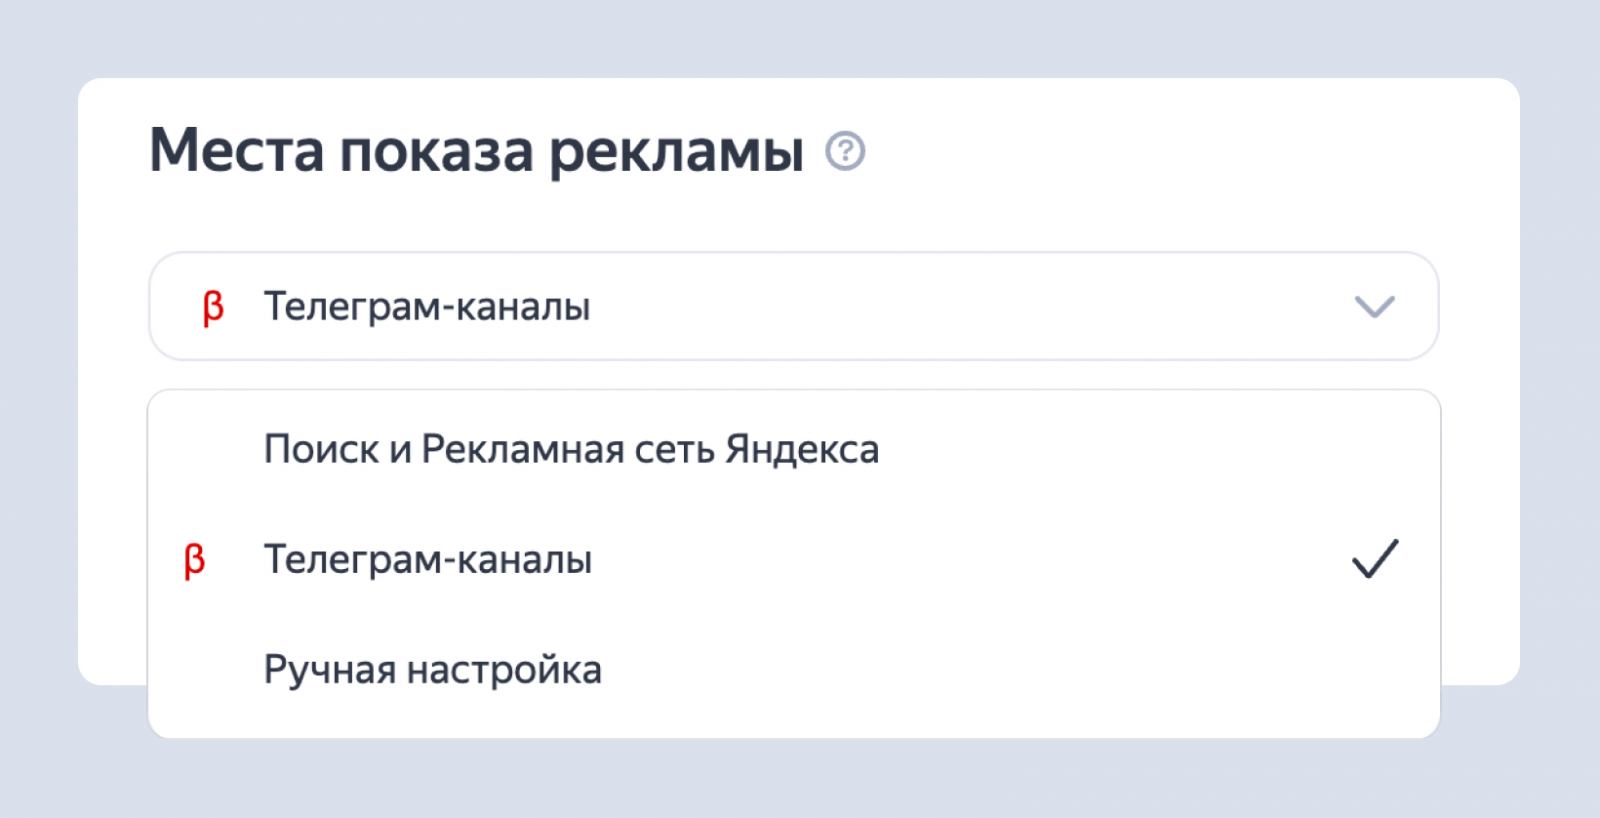Click the word показа in the heading
The width and height of the screenshot is (1600, 818).
tap(436, 152)
